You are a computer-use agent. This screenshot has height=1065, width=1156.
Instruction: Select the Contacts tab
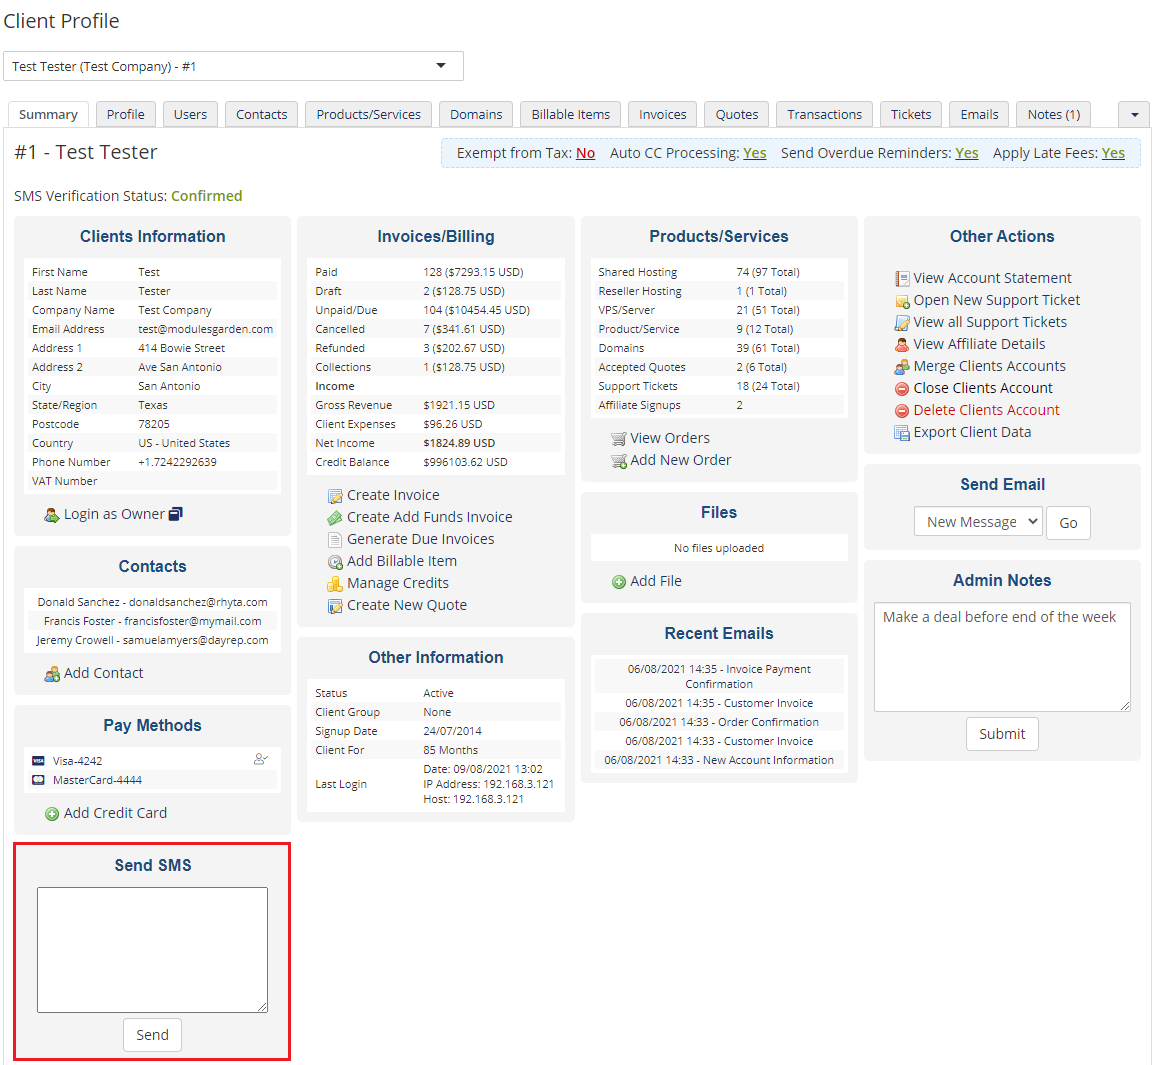pyautogui.click(x=262, y=114)
